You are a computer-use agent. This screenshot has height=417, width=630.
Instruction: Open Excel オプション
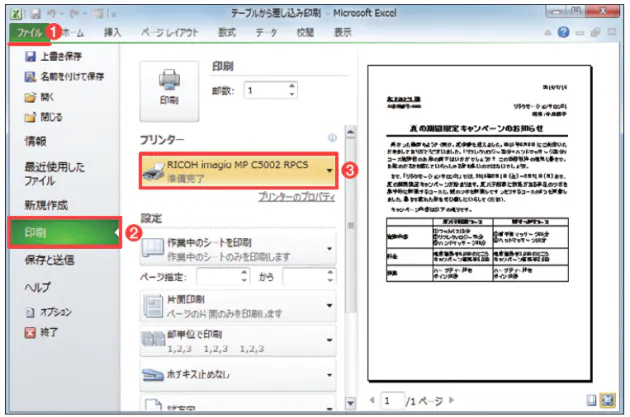[x=48, y=312]
